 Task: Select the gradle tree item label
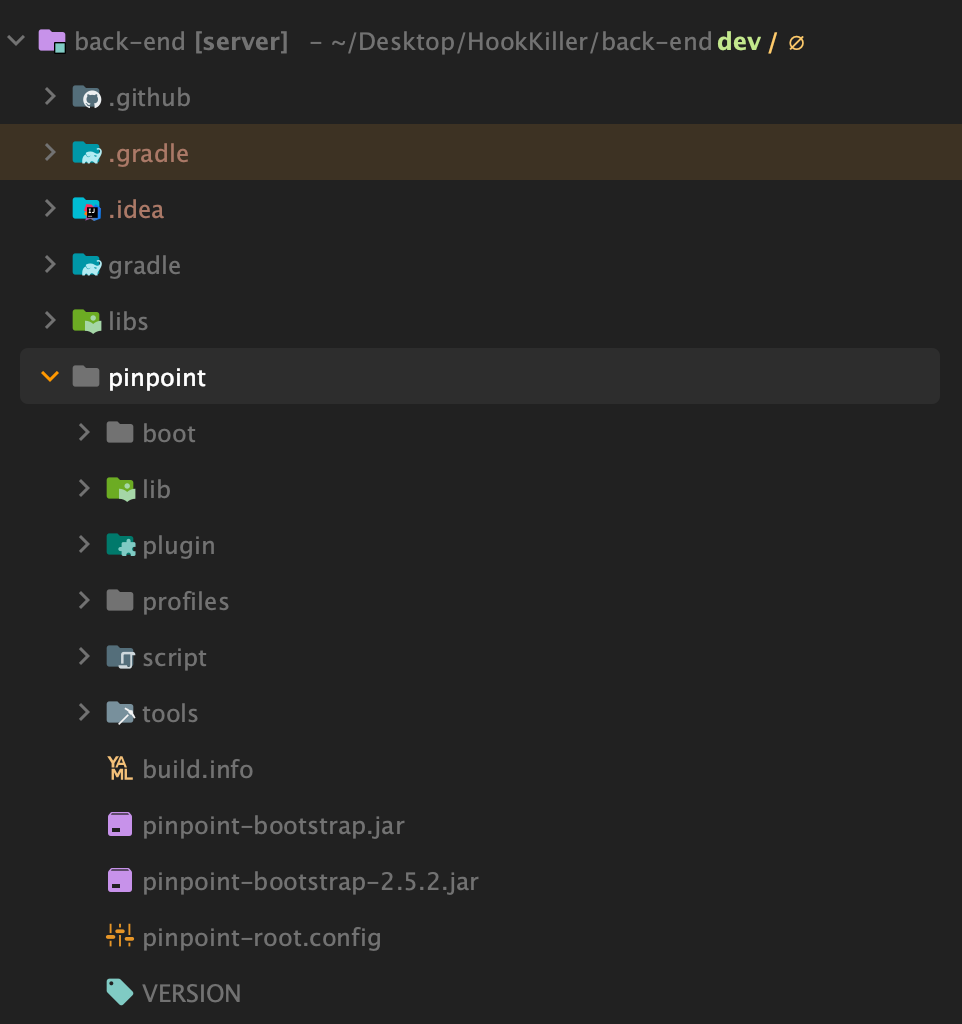coord(144,266)
